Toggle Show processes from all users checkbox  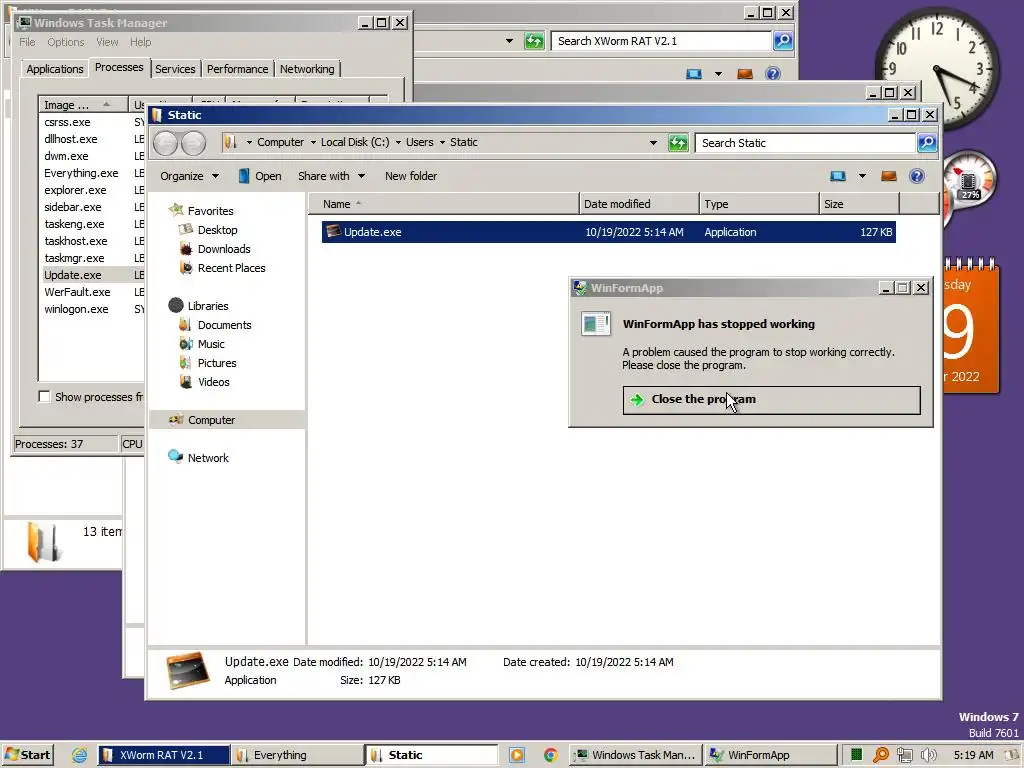pos(44,396)
